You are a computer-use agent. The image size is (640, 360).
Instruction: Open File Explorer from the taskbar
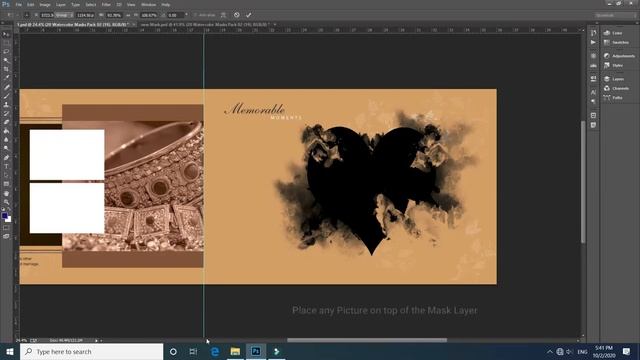[235, 351]
